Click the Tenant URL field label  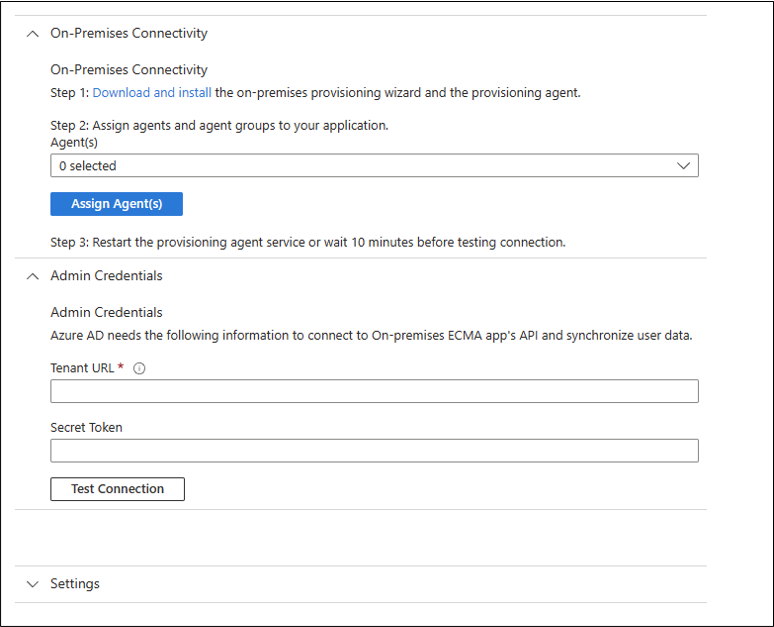click(x=82, y=368)
